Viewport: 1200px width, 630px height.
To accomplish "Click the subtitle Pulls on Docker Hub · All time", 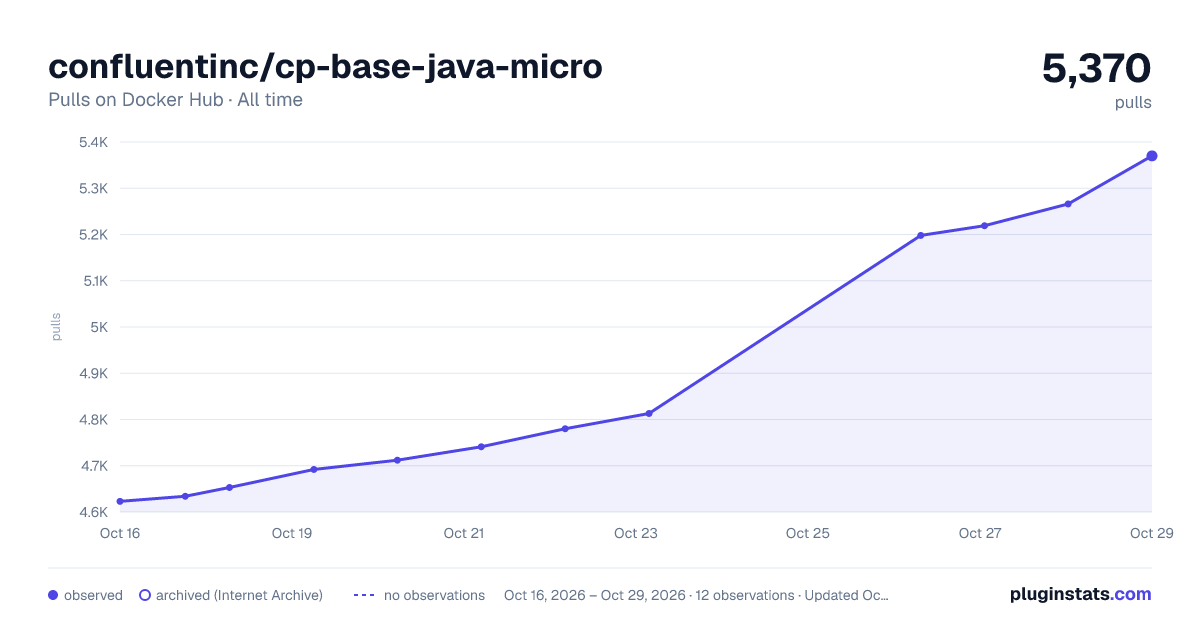I will click(175, 100).
